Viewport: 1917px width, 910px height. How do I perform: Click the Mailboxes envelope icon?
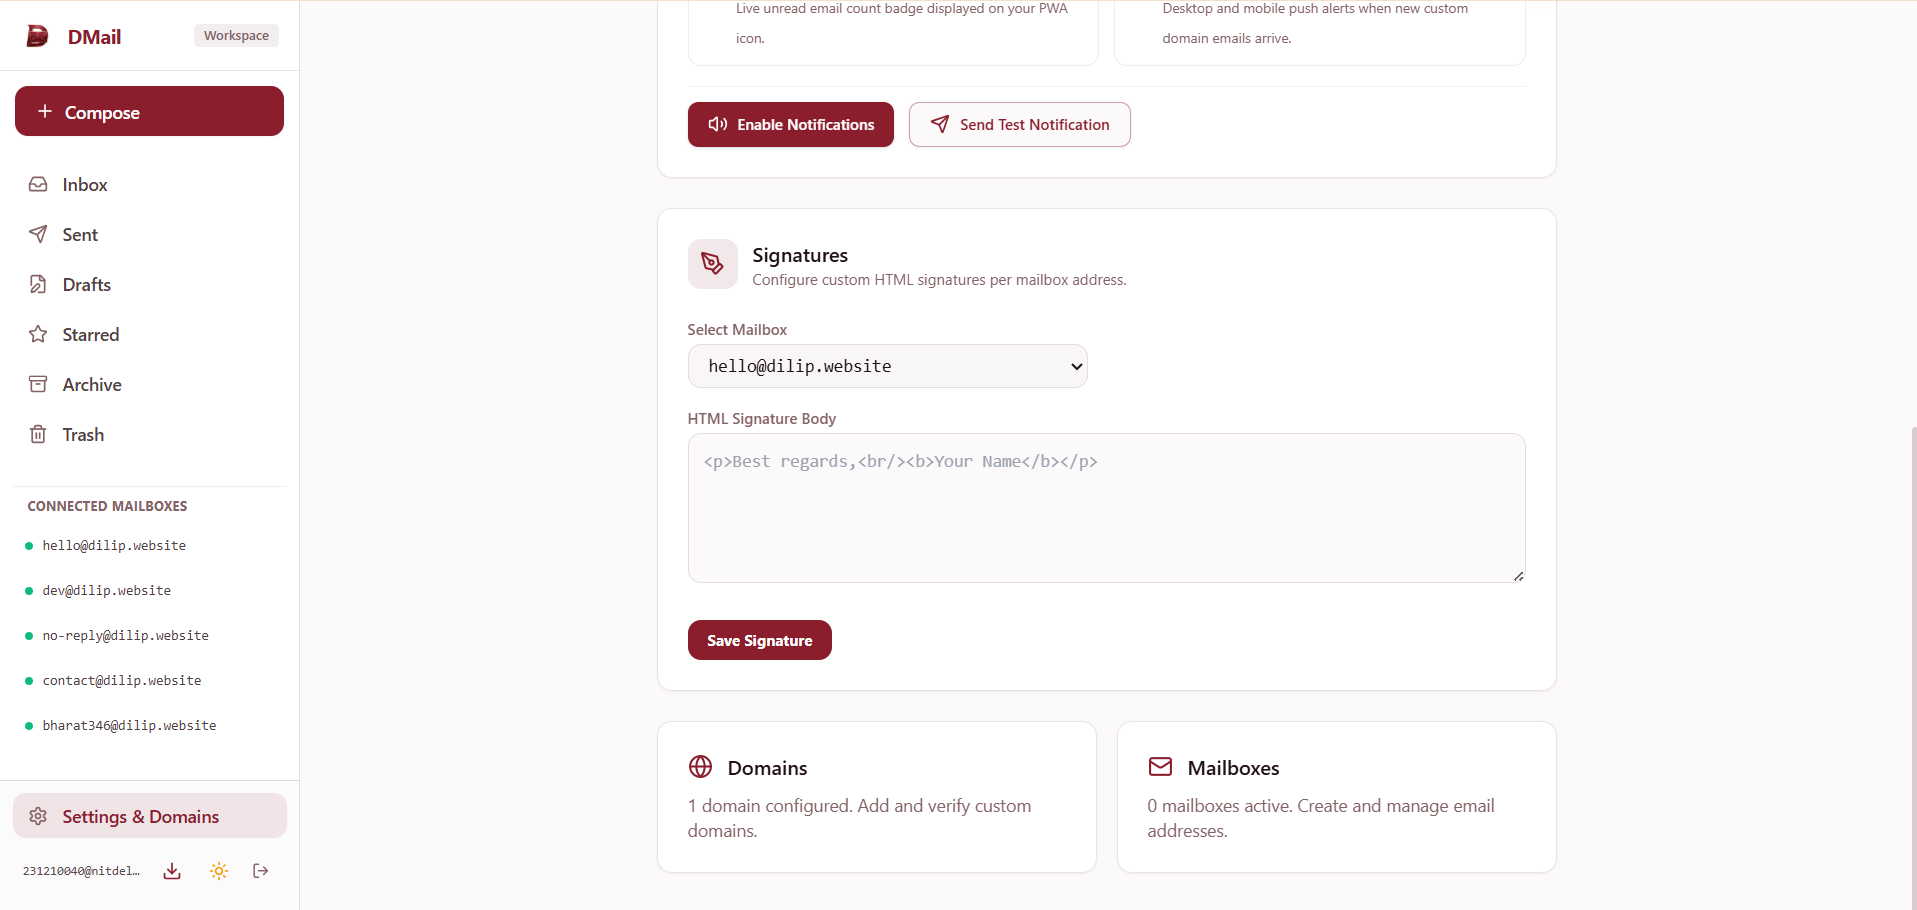coord(1160,767)
